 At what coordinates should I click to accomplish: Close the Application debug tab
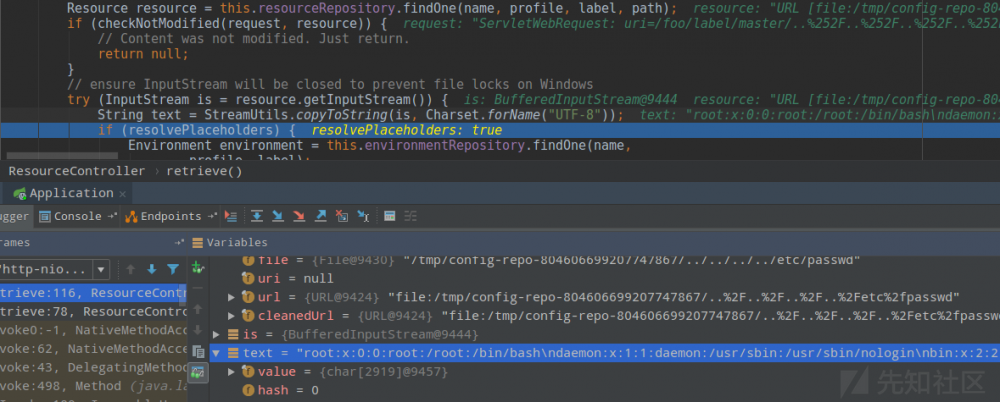pyautogui.click(x=122, y=193)
